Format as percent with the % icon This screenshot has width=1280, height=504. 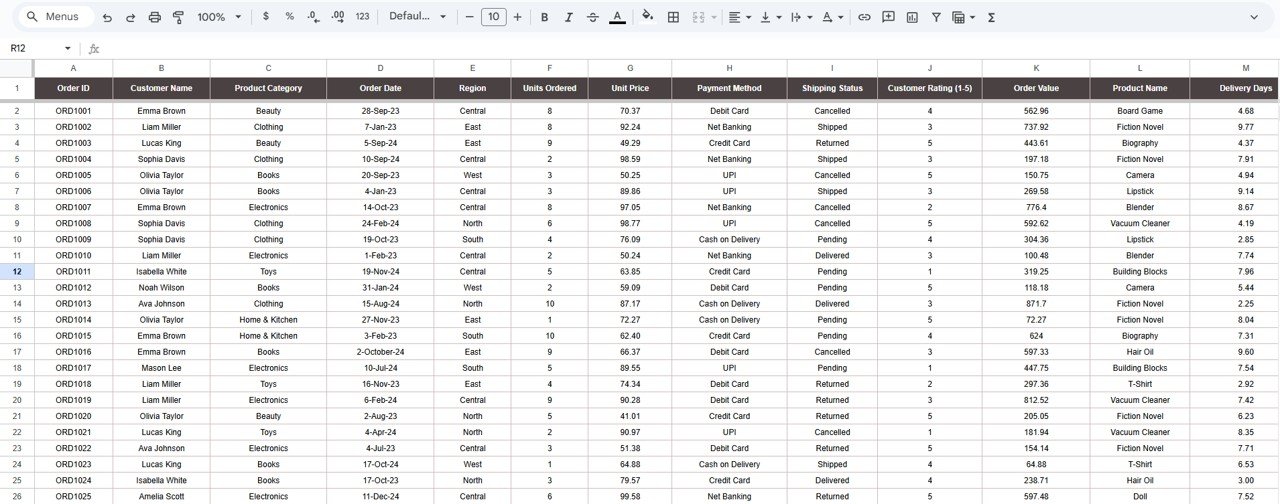coord(290,17)
